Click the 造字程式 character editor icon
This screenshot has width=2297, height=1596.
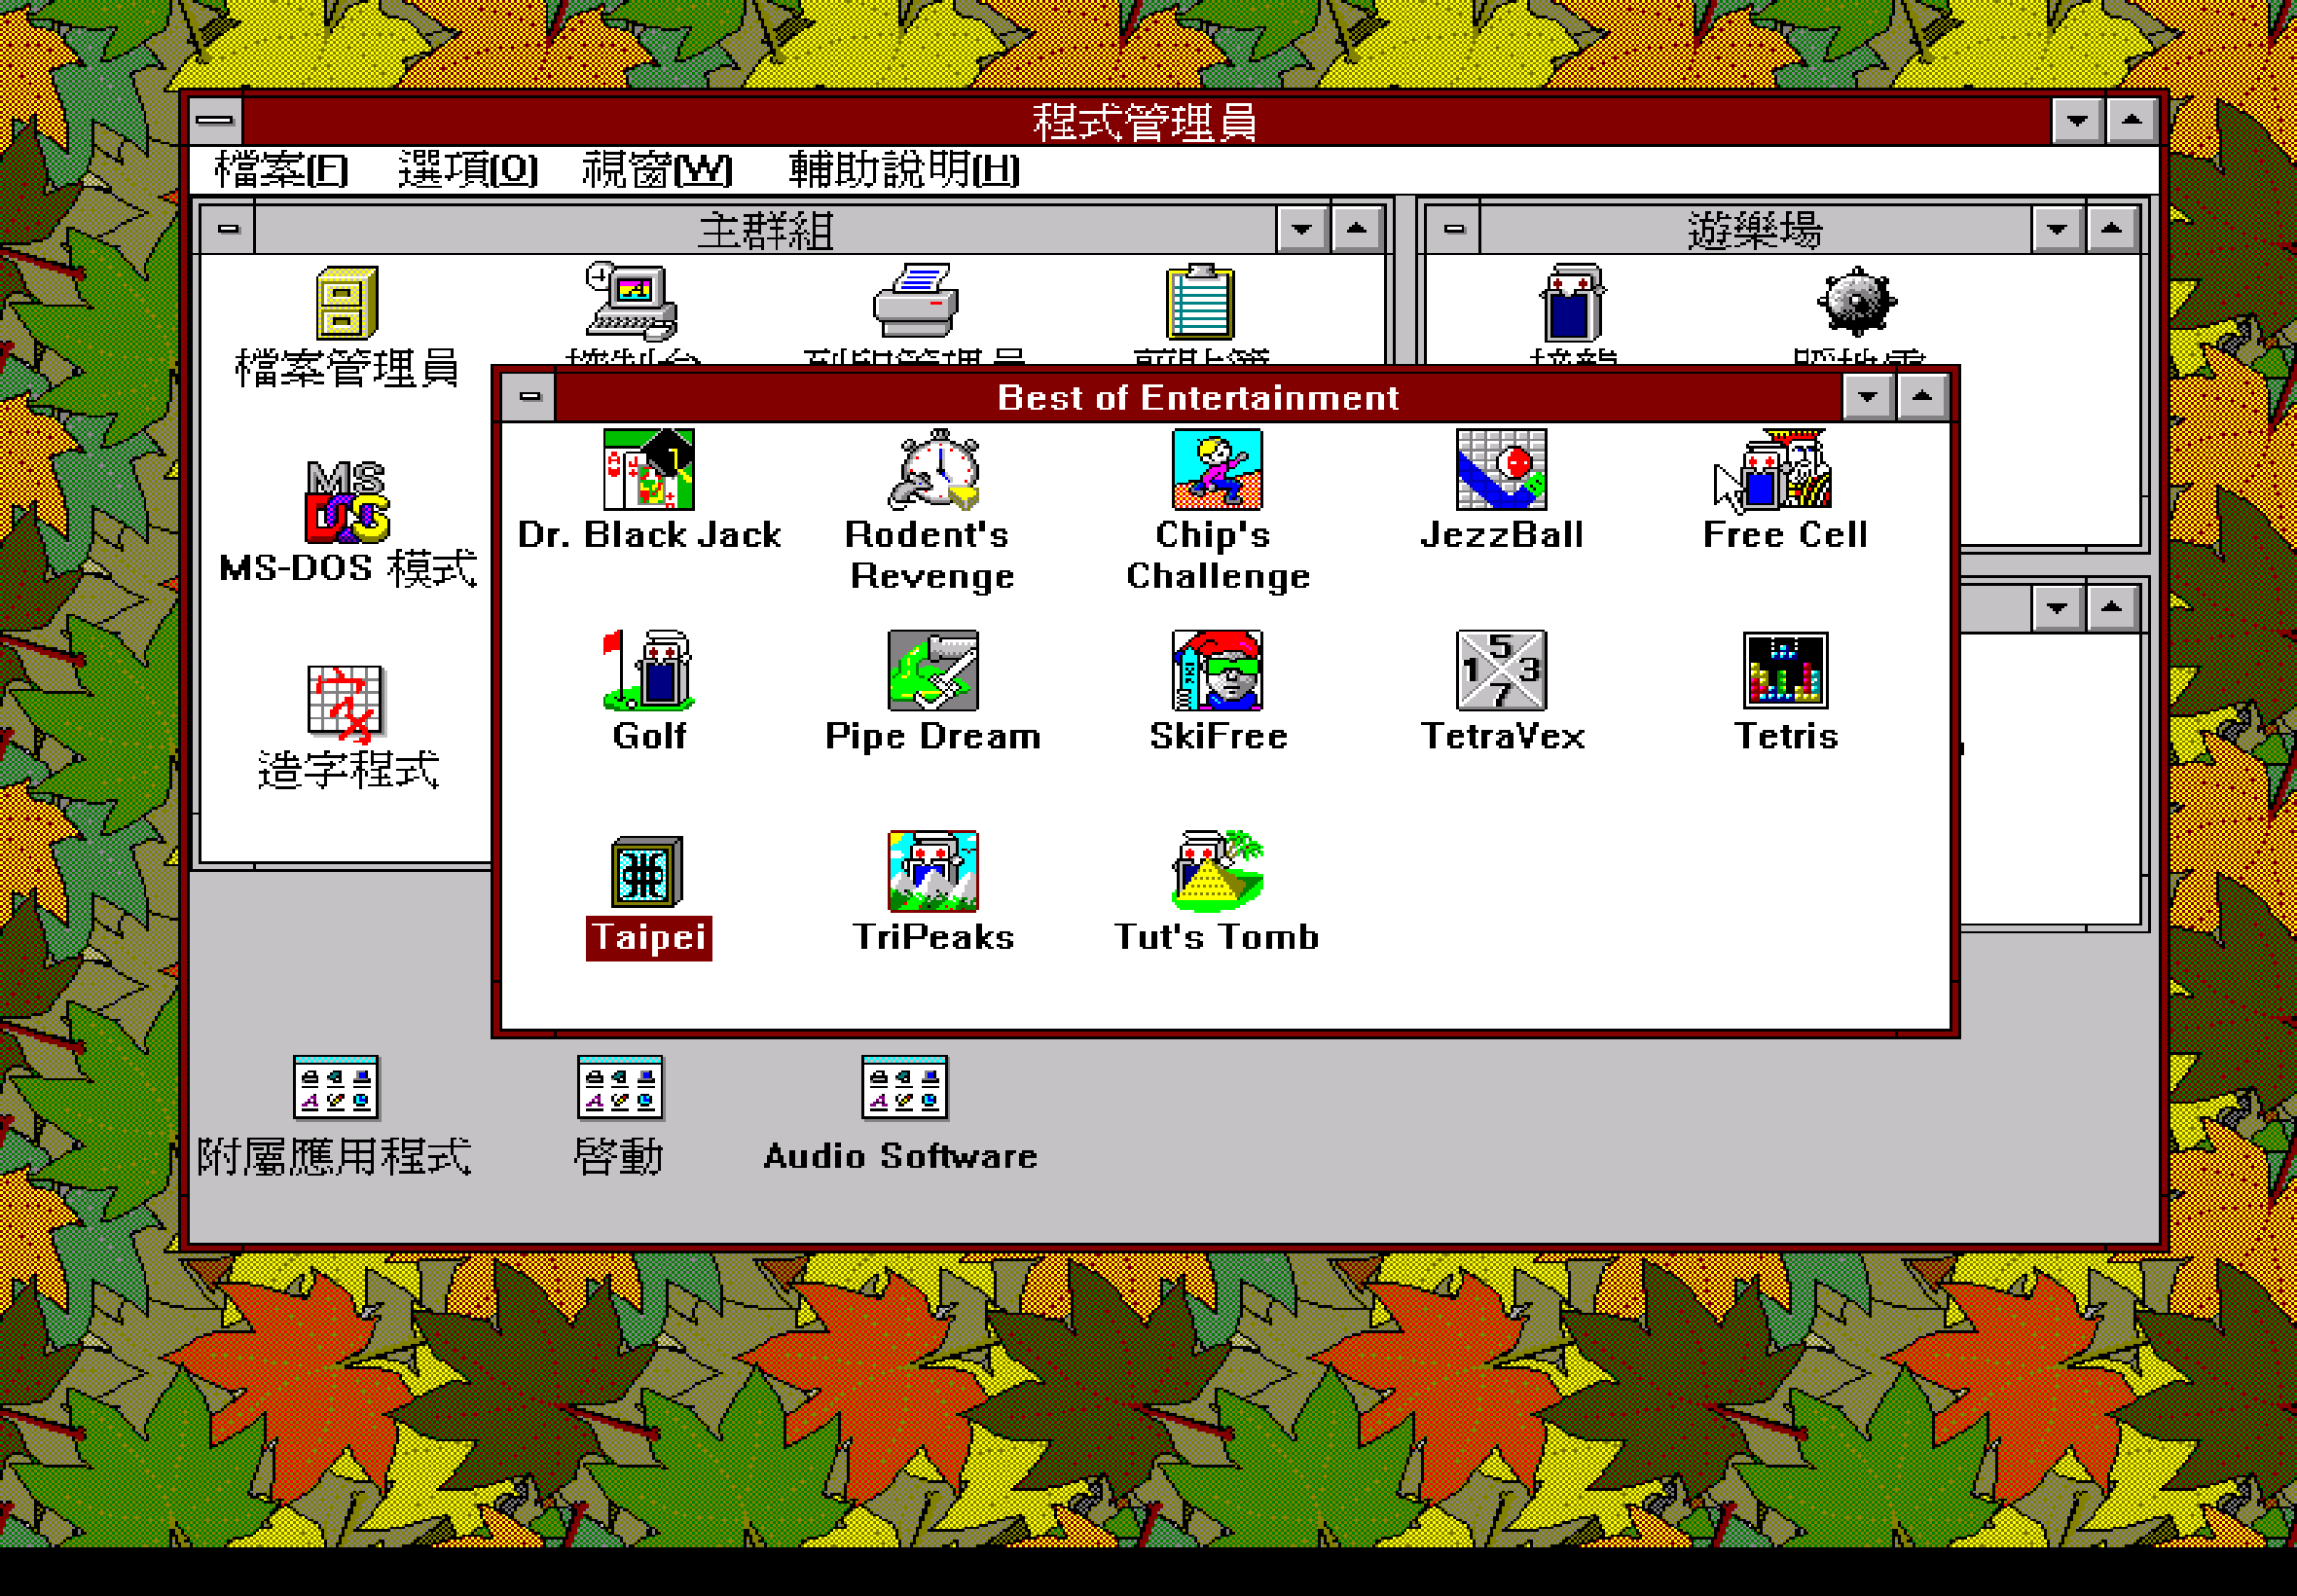[346, 704]
